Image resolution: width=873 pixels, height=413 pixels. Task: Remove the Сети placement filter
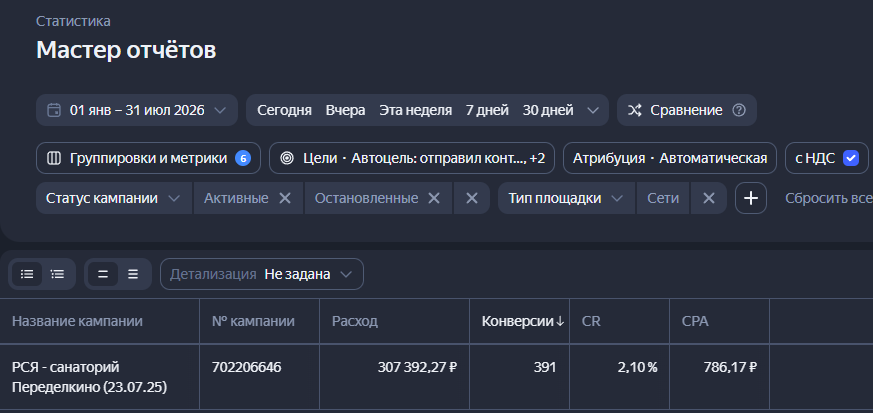pos(708,198)
